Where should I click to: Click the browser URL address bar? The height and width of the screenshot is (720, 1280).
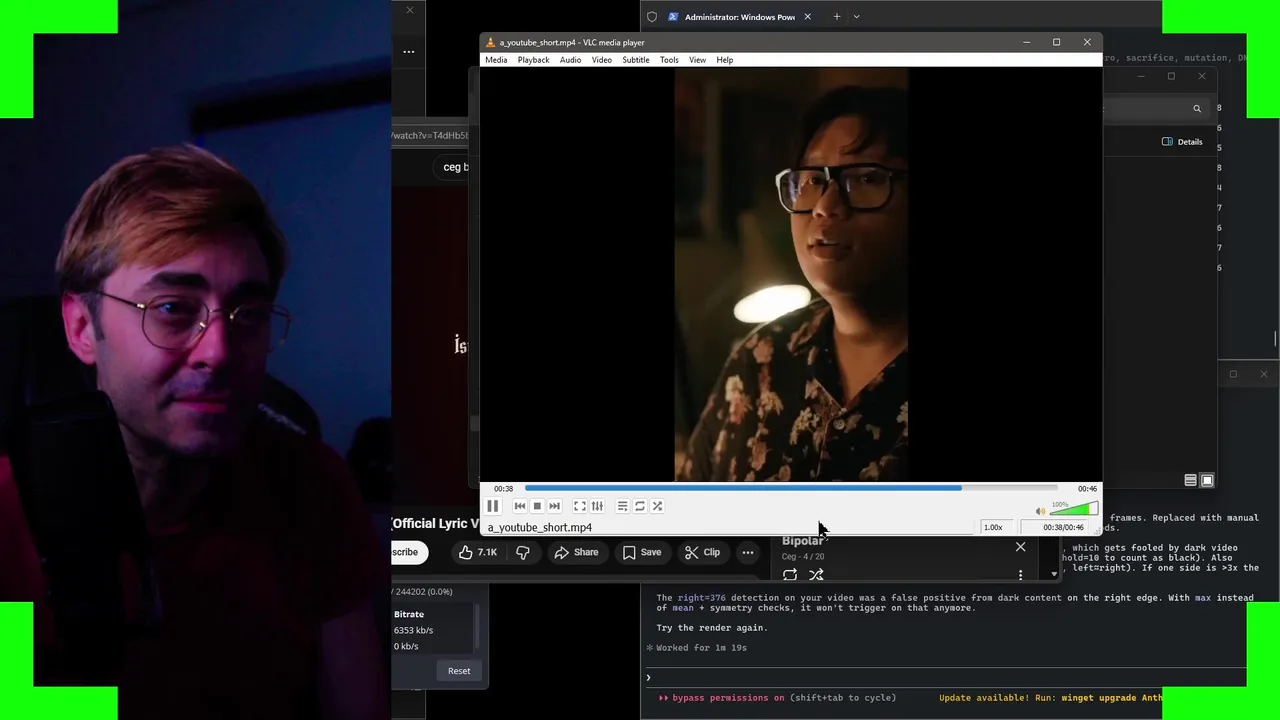(x=430, y=135)
